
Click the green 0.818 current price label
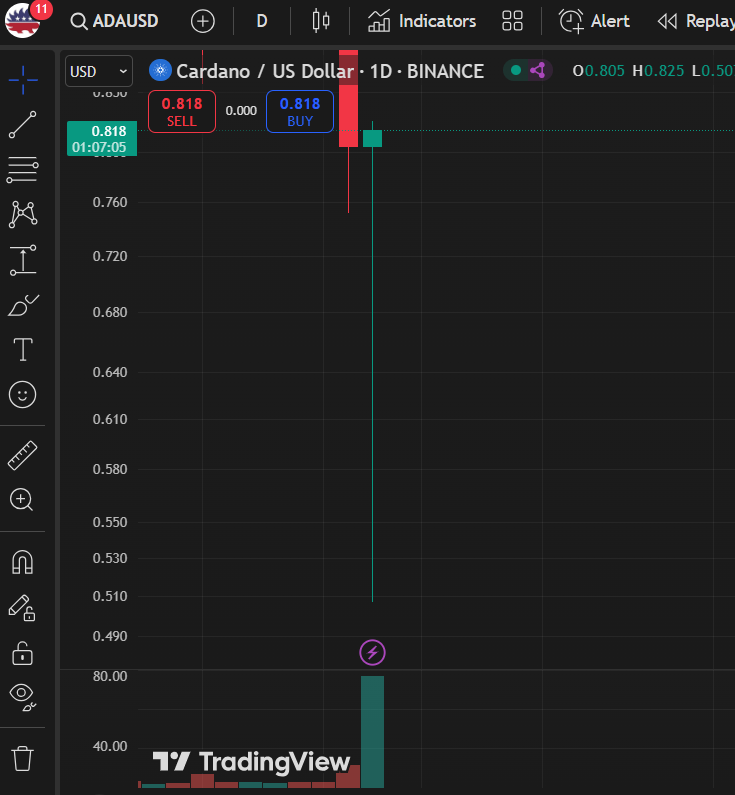coord(102,138)
